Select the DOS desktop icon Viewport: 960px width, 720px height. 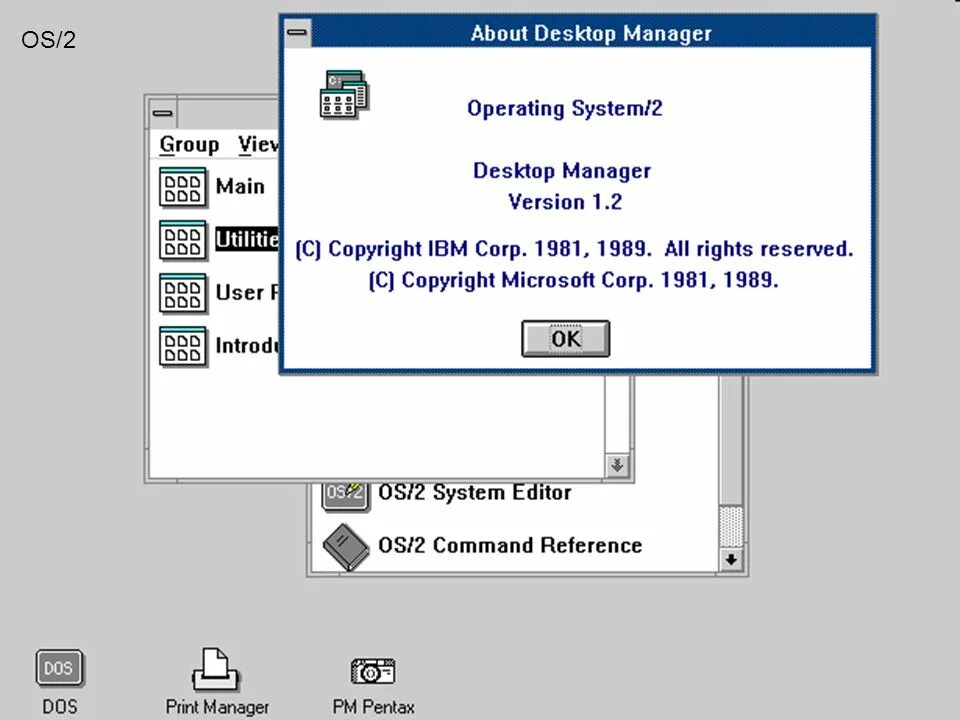(x=59, y=669)
